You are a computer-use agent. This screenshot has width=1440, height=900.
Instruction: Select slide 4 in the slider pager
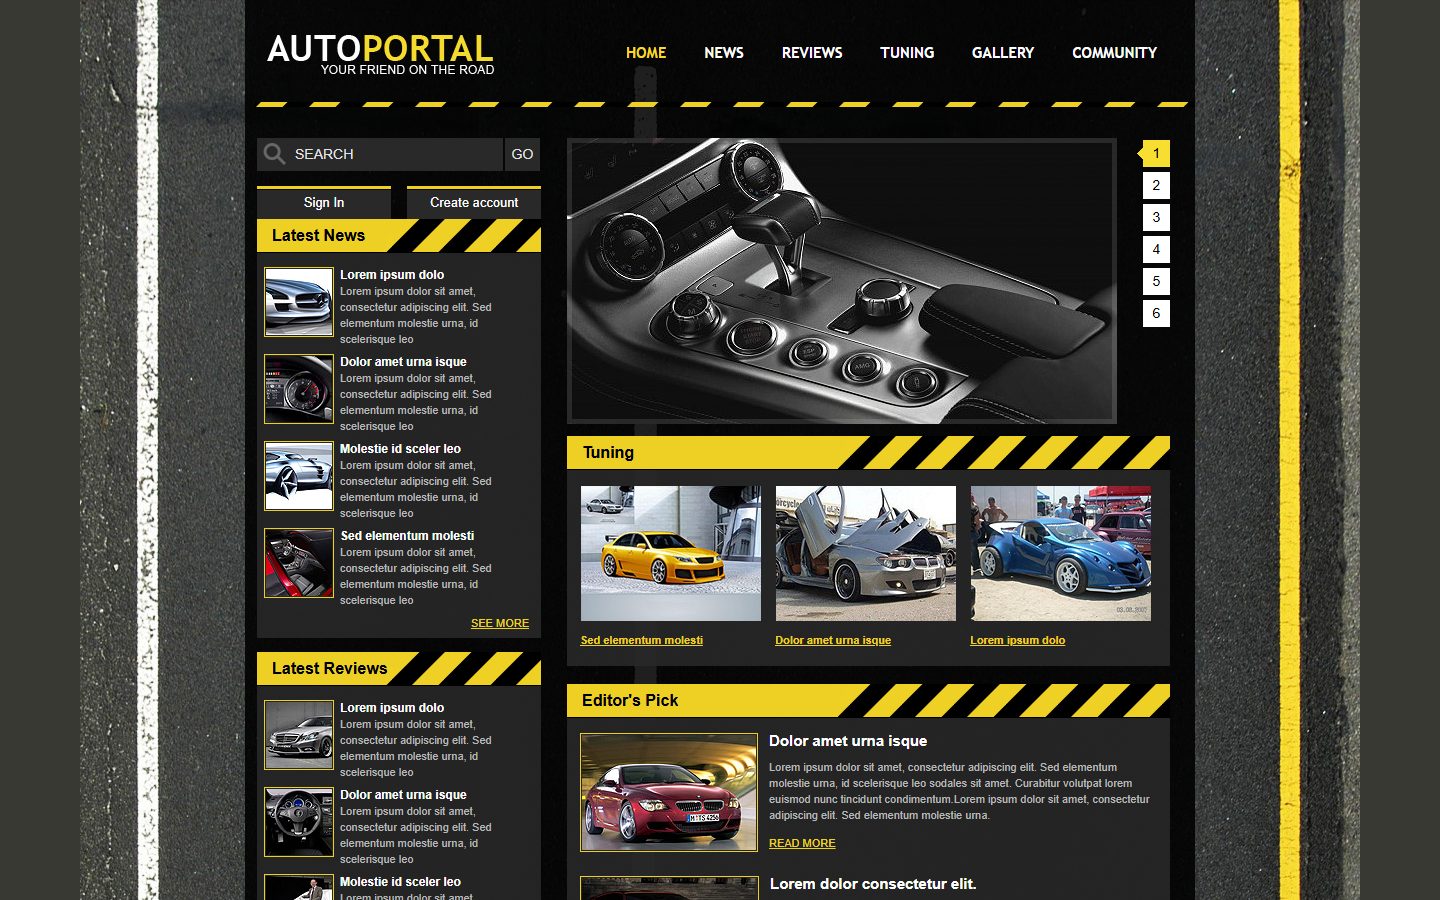coord(1156,249)
